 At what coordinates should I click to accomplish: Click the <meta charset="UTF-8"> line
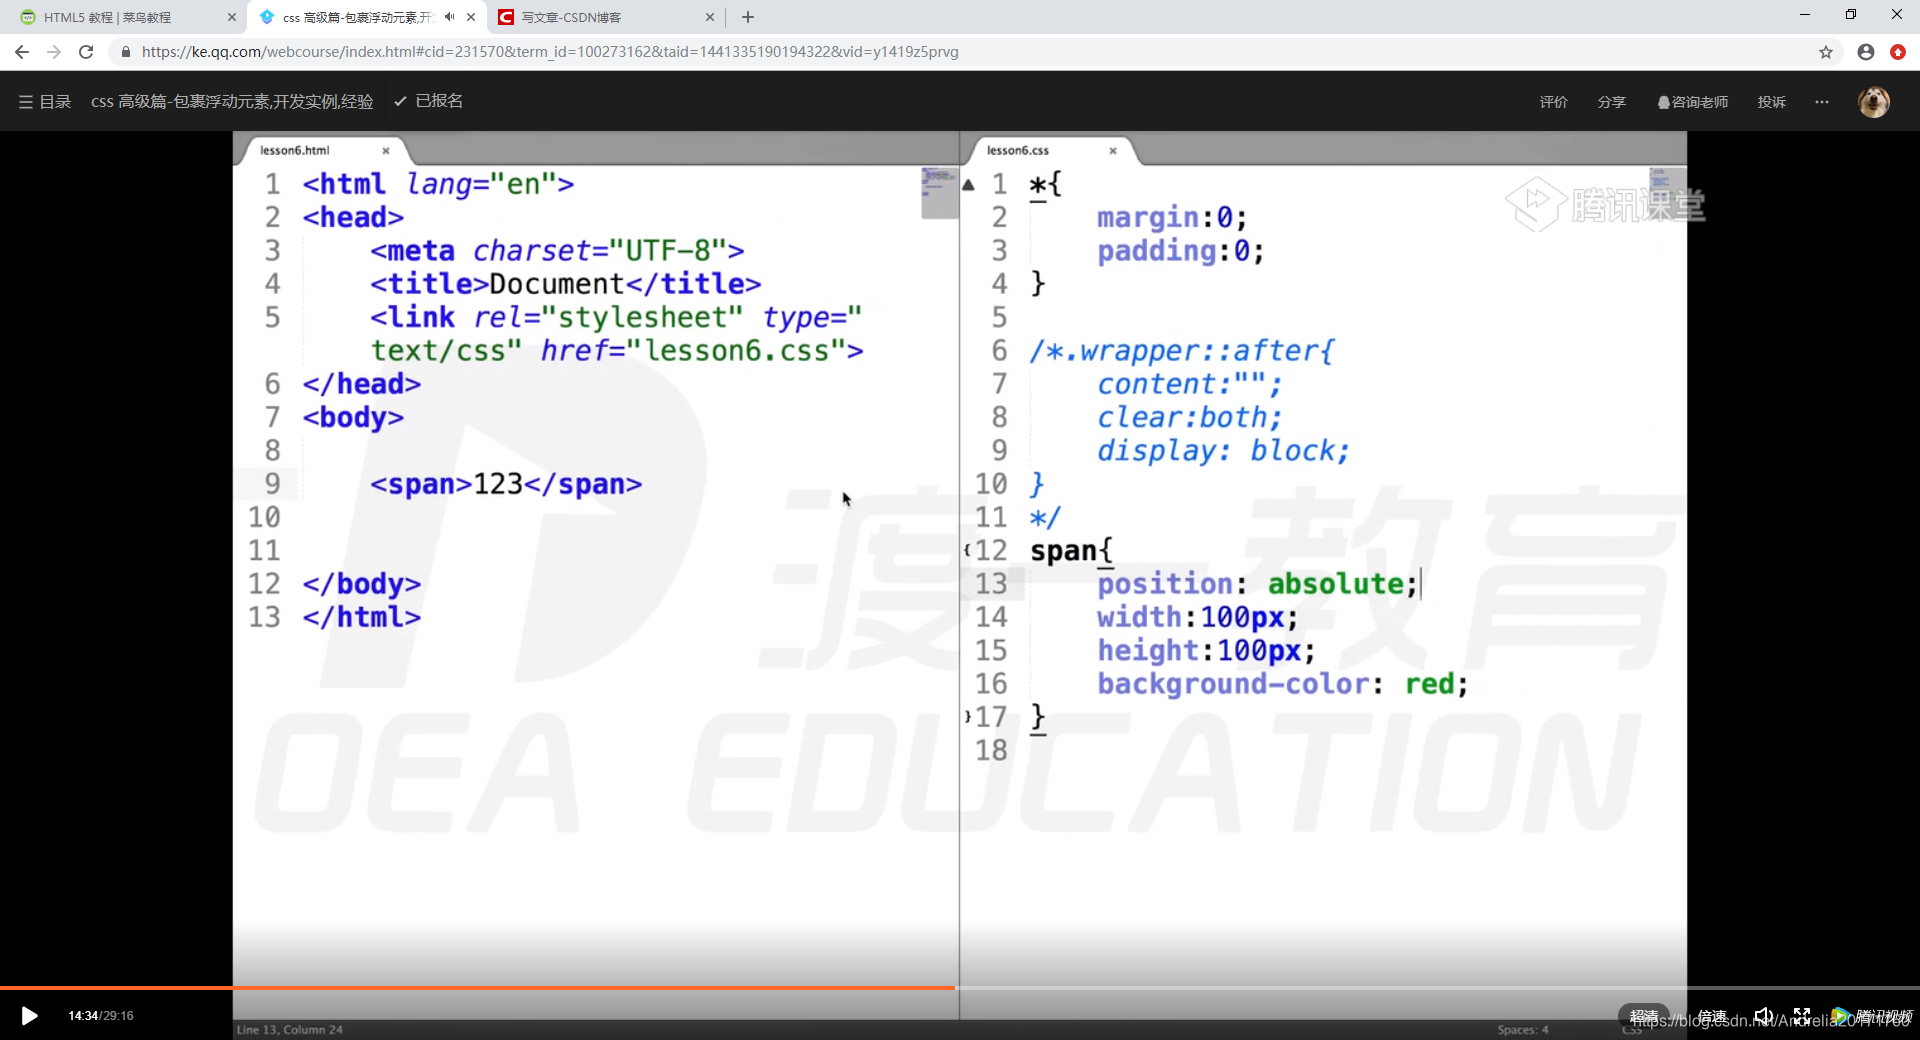pyautogui.click(x=557, y=251)
